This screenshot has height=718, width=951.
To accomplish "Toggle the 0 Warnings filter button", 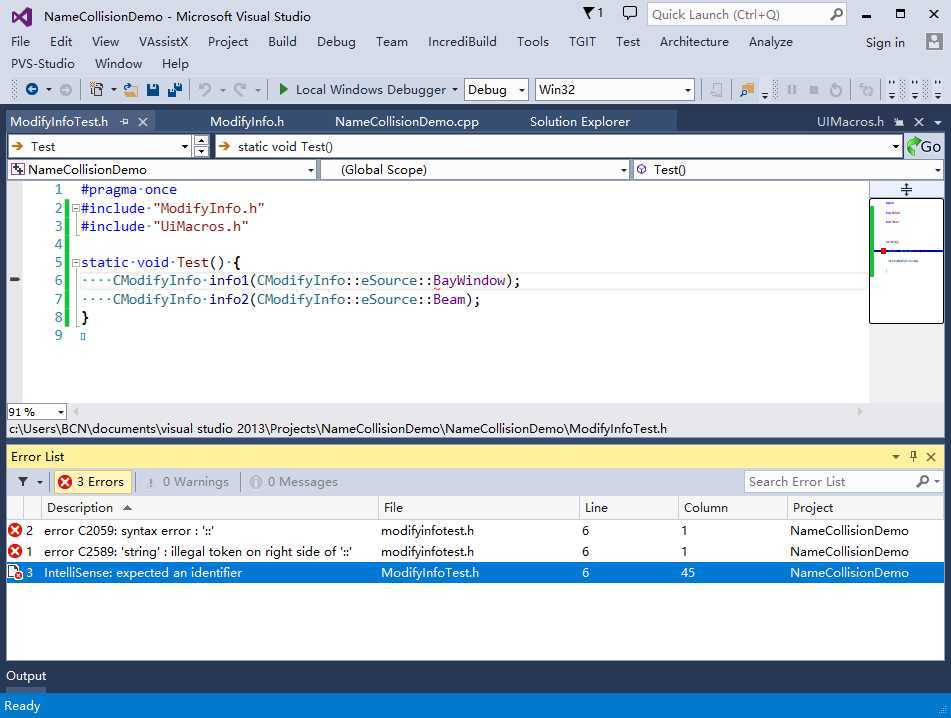I will (x=189, y=481).
